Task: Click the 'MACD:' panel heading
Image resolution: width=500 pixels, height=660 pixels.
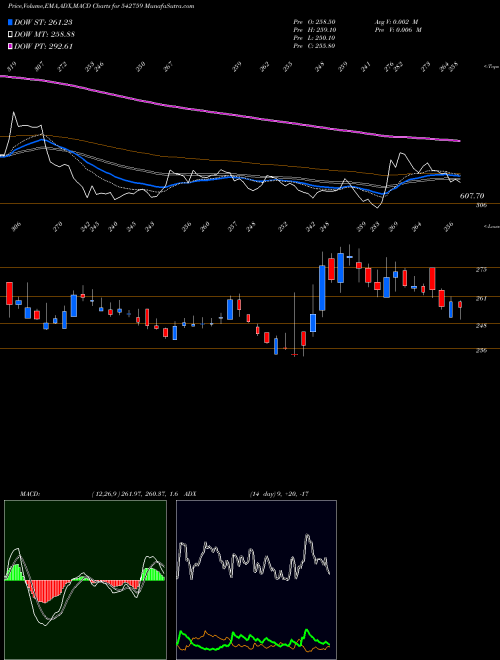Action: tap(30, 494)
